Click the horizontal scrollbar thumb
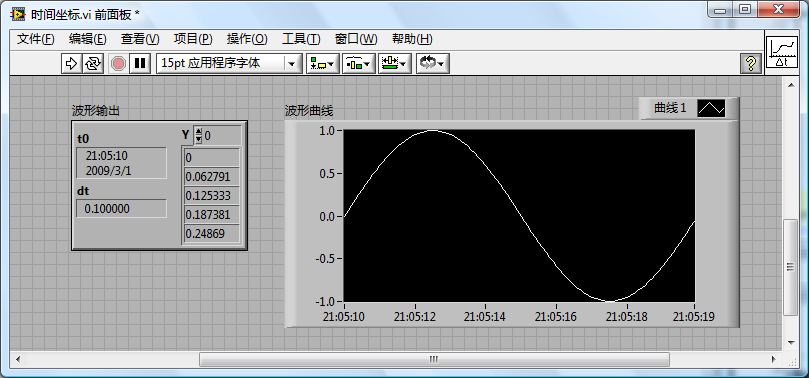 (x=434, y=359)
